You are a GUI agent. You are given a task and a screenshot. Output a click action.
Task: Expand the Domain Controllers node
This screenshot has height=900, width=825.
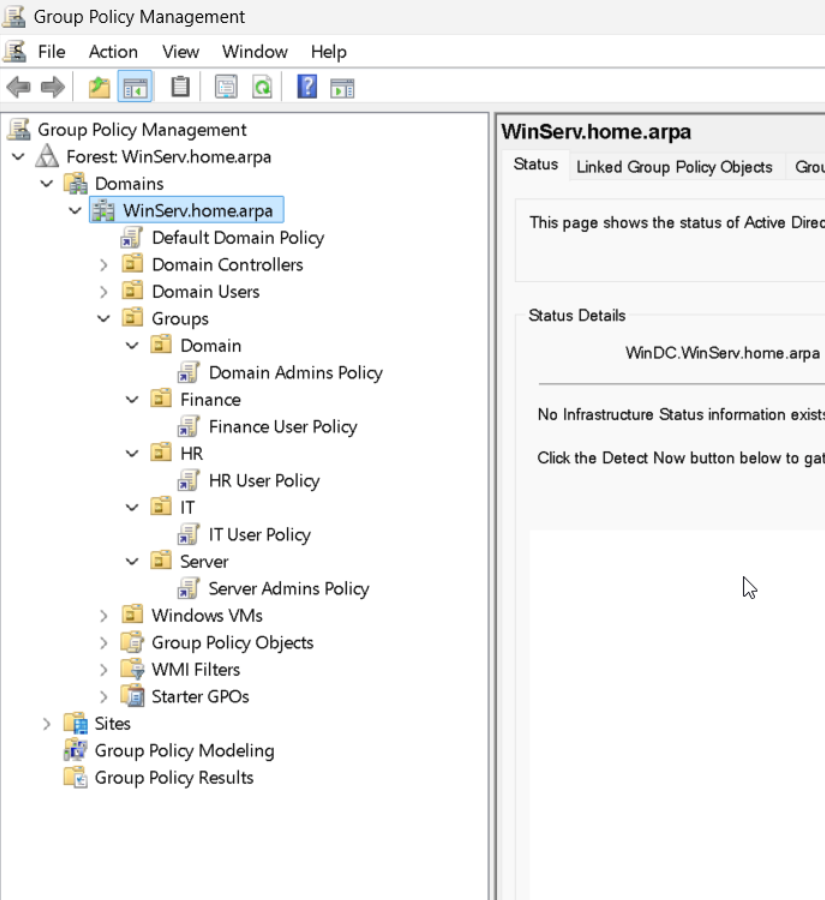104,265
